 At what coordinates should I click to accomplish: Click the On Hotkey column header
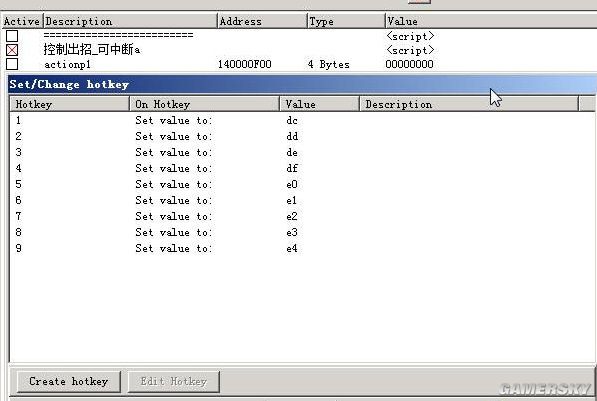(x=204, y=104)
